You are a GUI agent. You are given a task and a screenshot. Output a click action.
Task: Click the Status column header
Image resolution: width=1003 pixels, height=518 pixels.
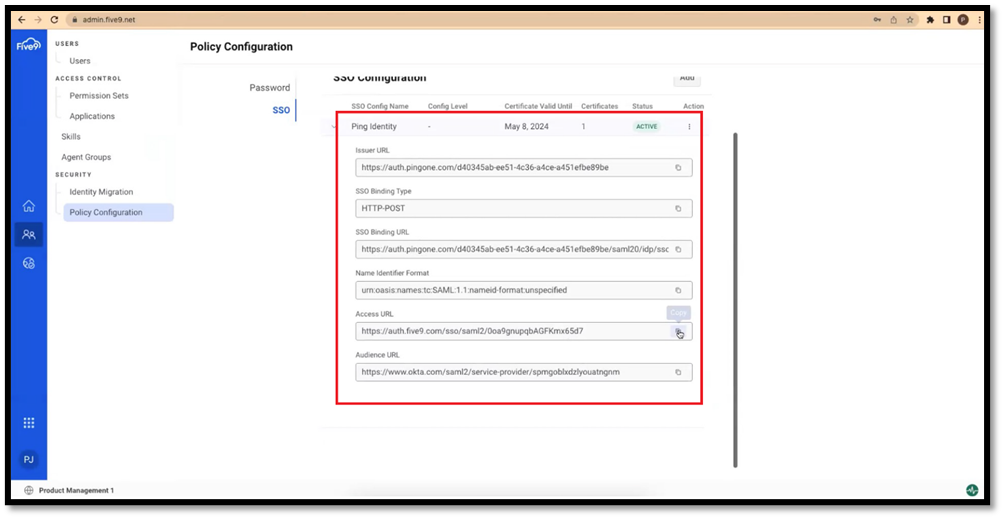[642, 106]
